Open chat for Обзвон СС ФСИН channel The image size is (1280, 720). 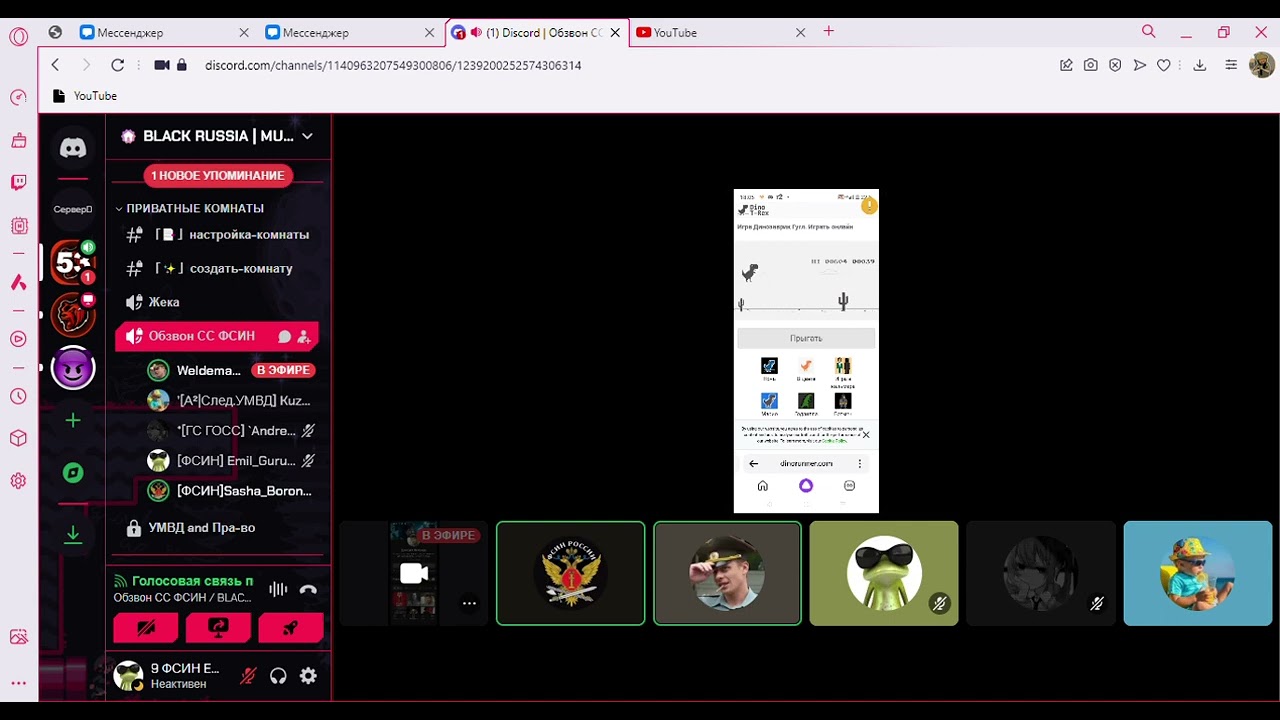(285, 337)
